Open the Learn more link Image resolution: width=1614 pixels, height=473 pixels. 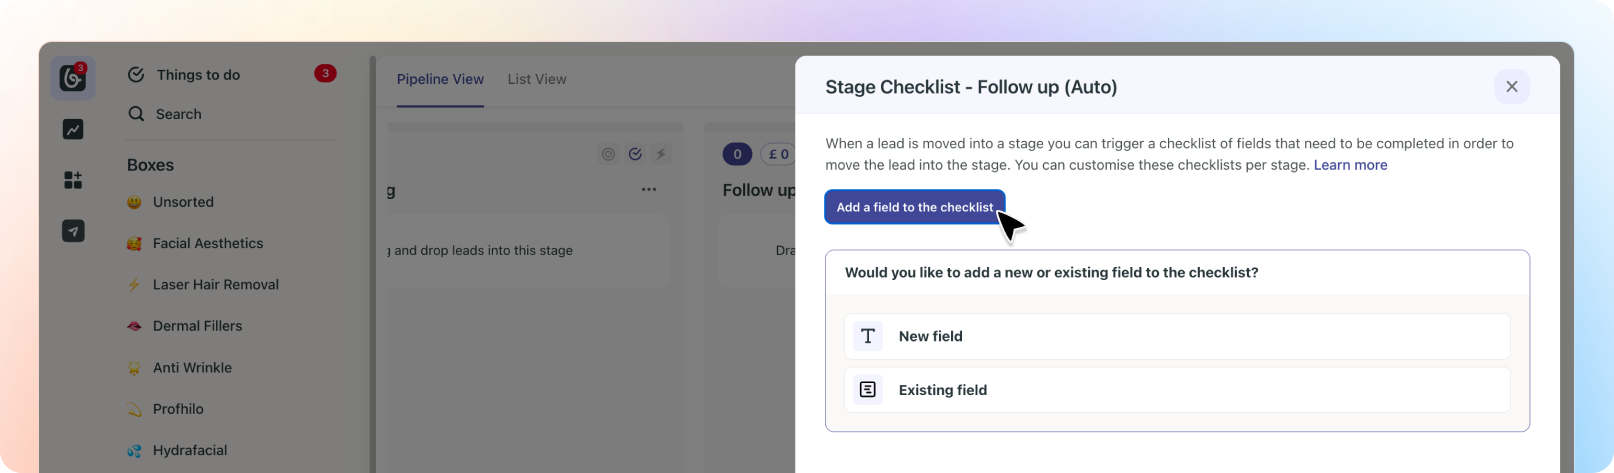(1350, 165)
